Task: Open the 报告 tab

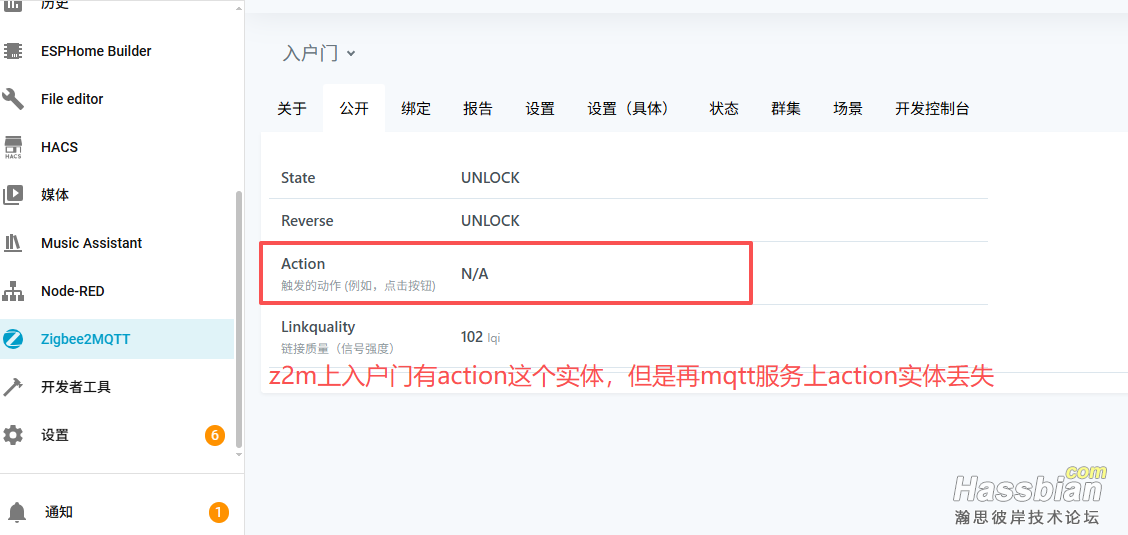Action: click(x=478, y=109)
